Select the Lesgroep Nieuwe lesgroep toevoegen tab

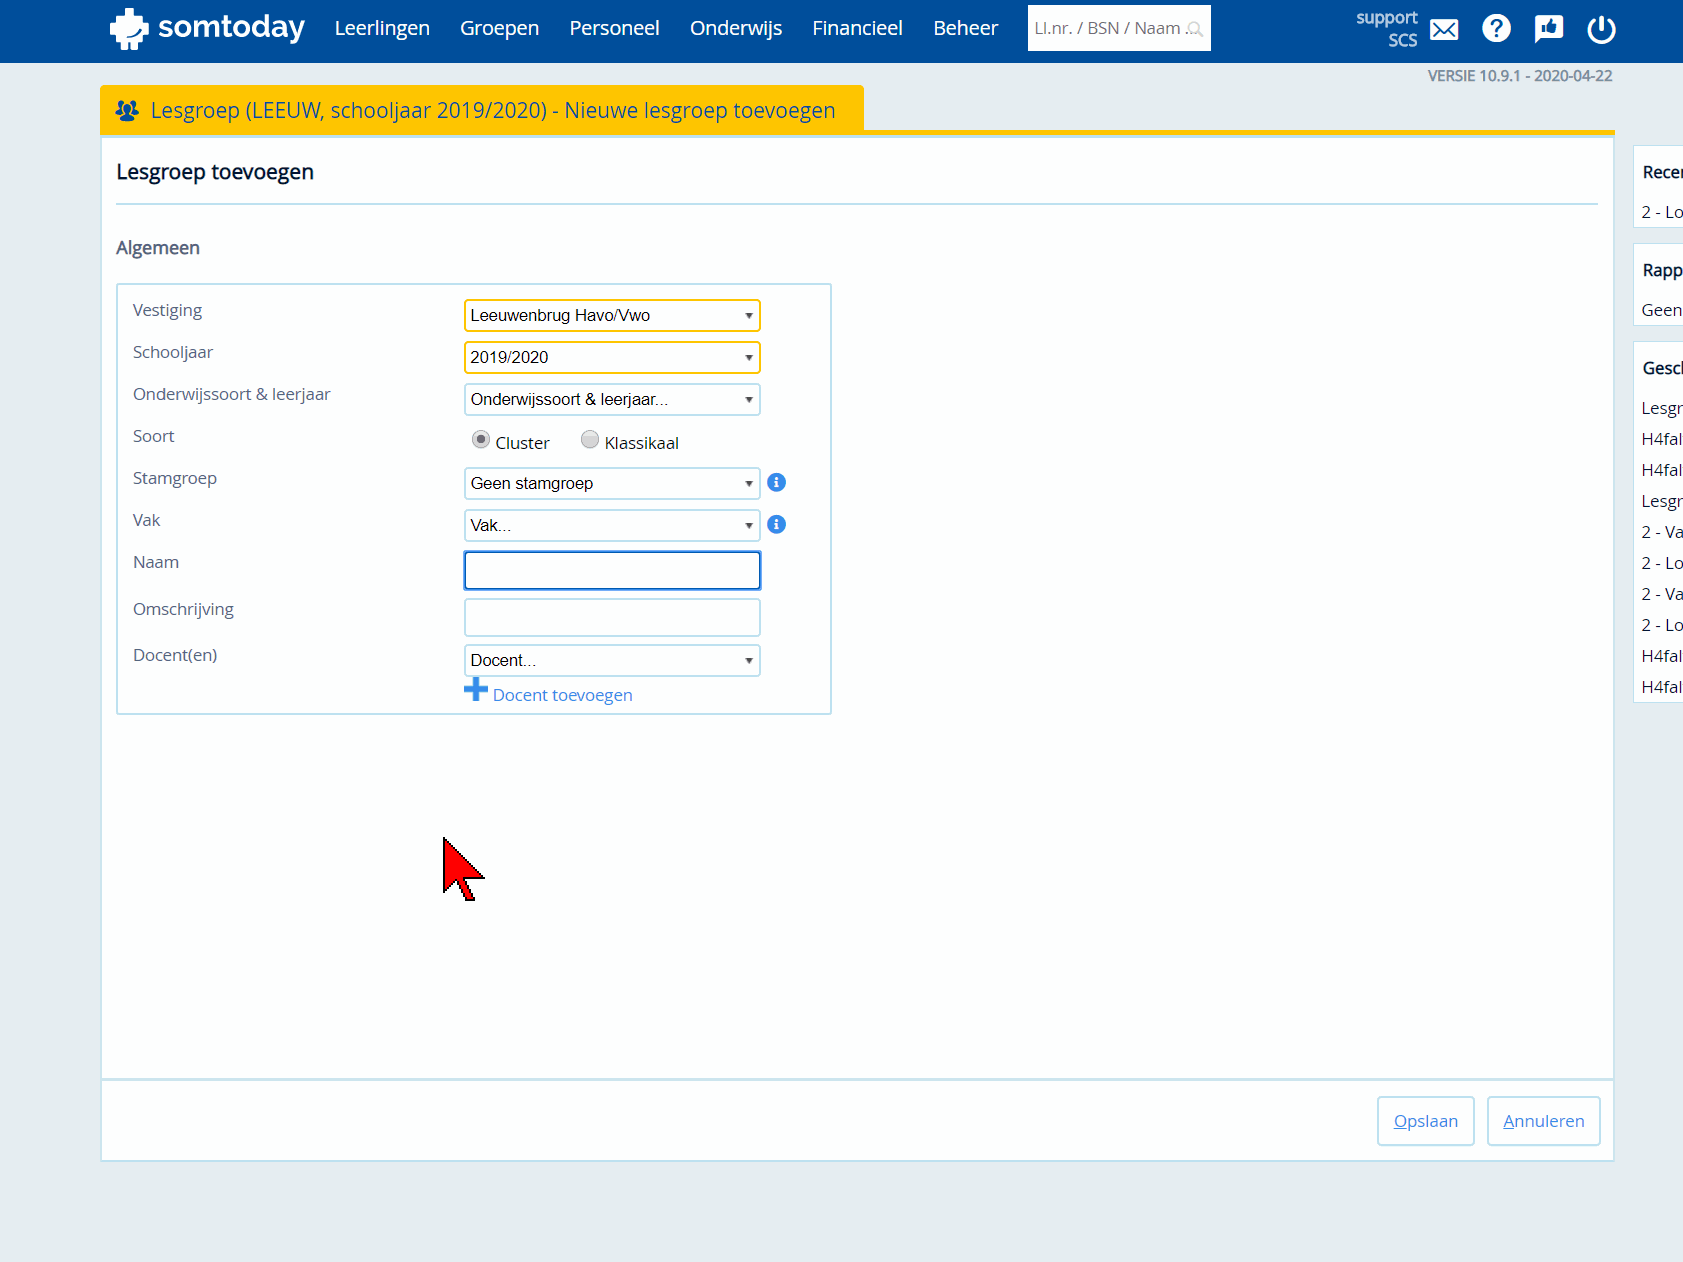(x=482, y=110)
